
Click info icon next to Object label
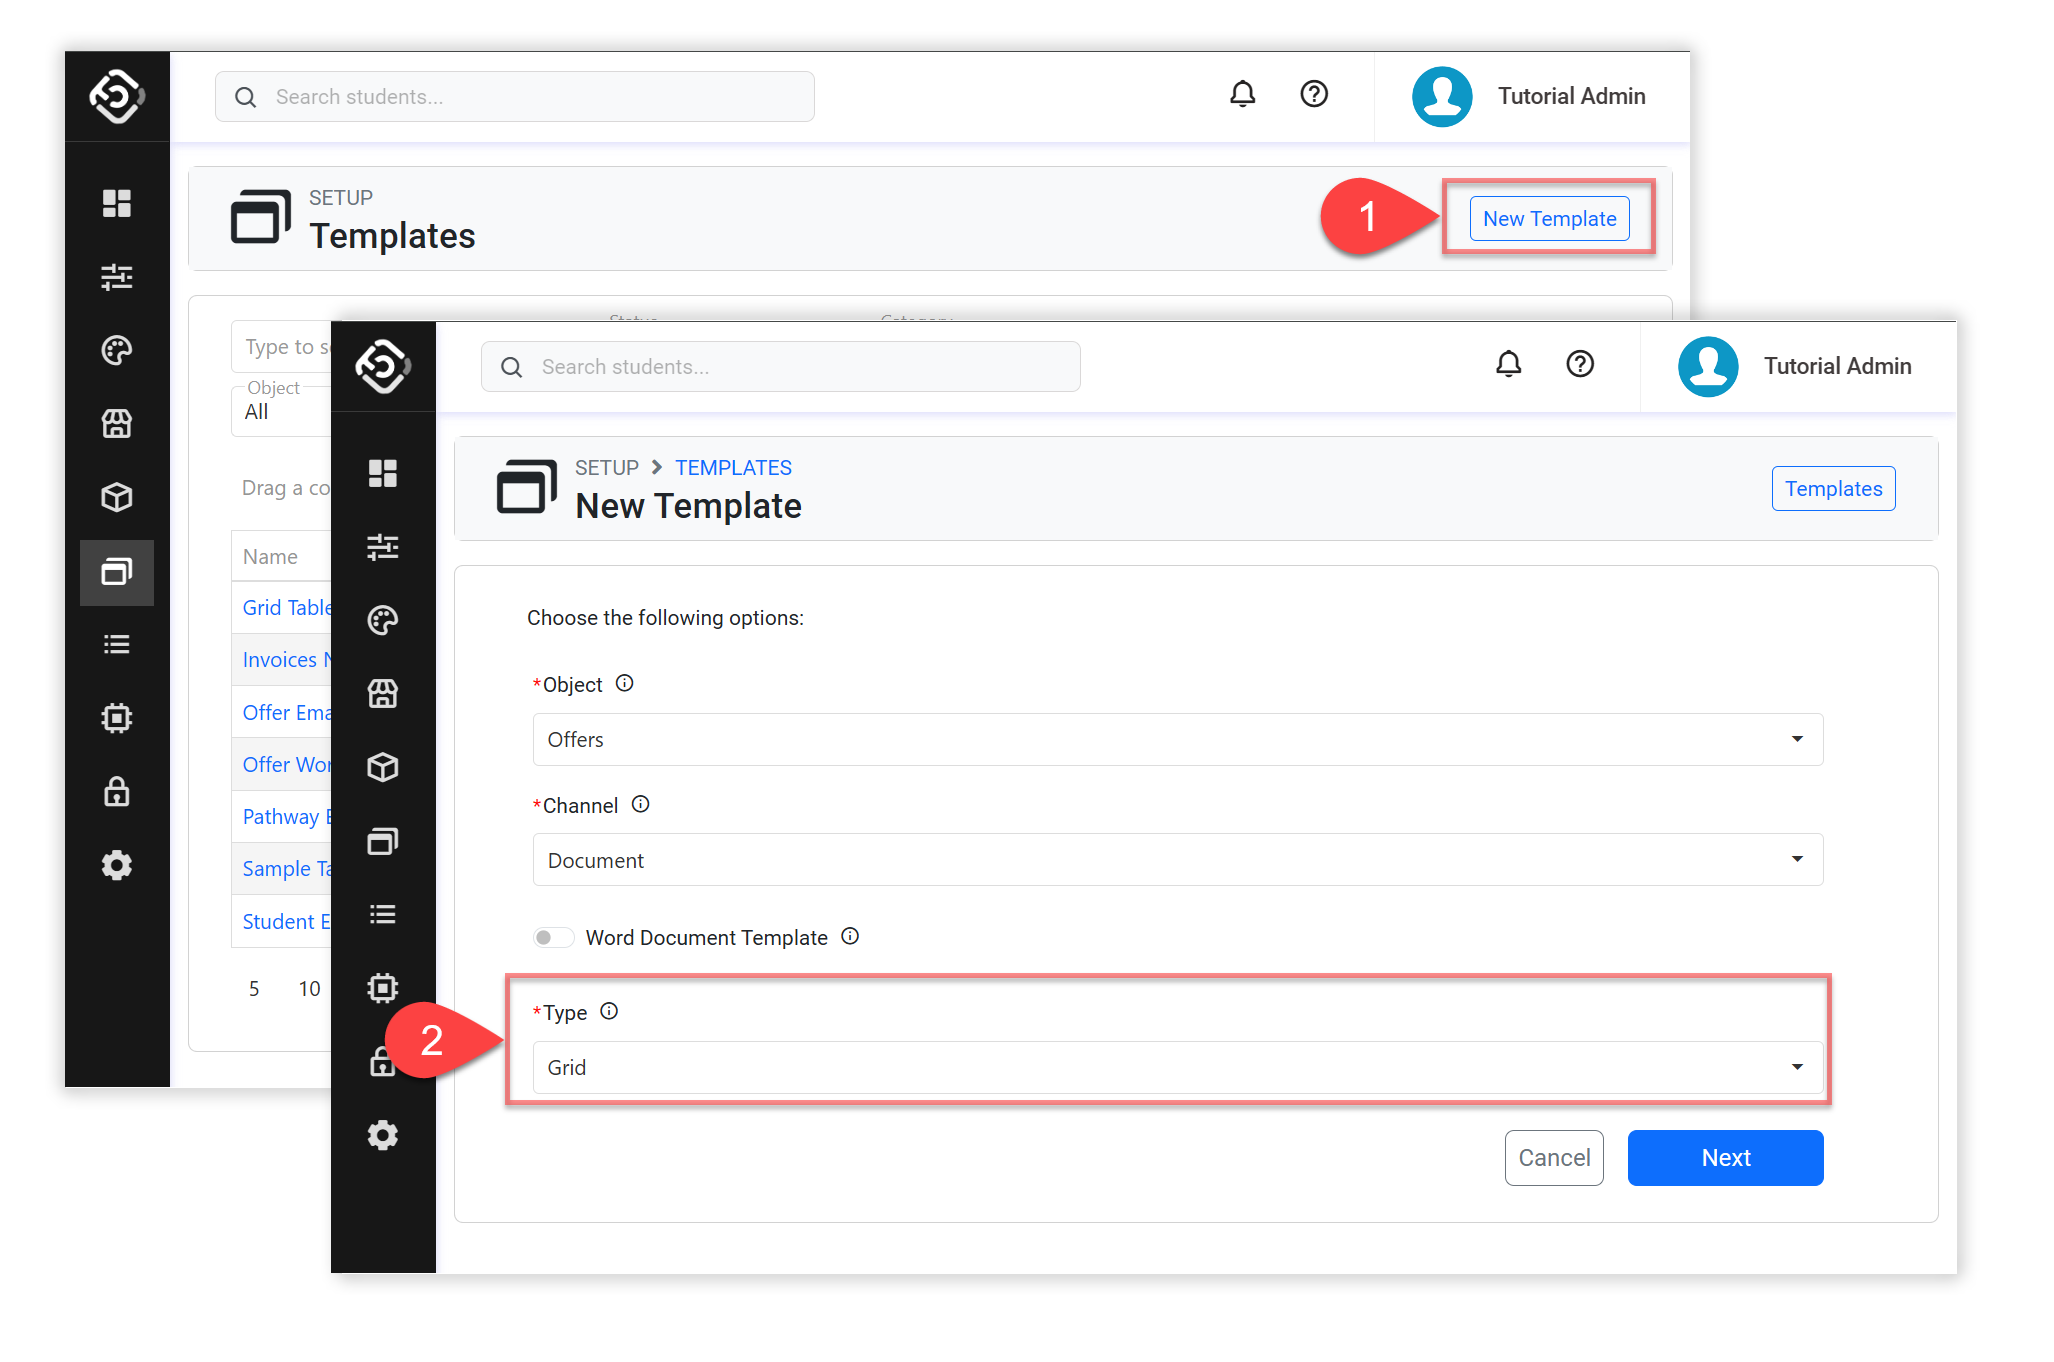pyautogui.click(x=625, y=684)
